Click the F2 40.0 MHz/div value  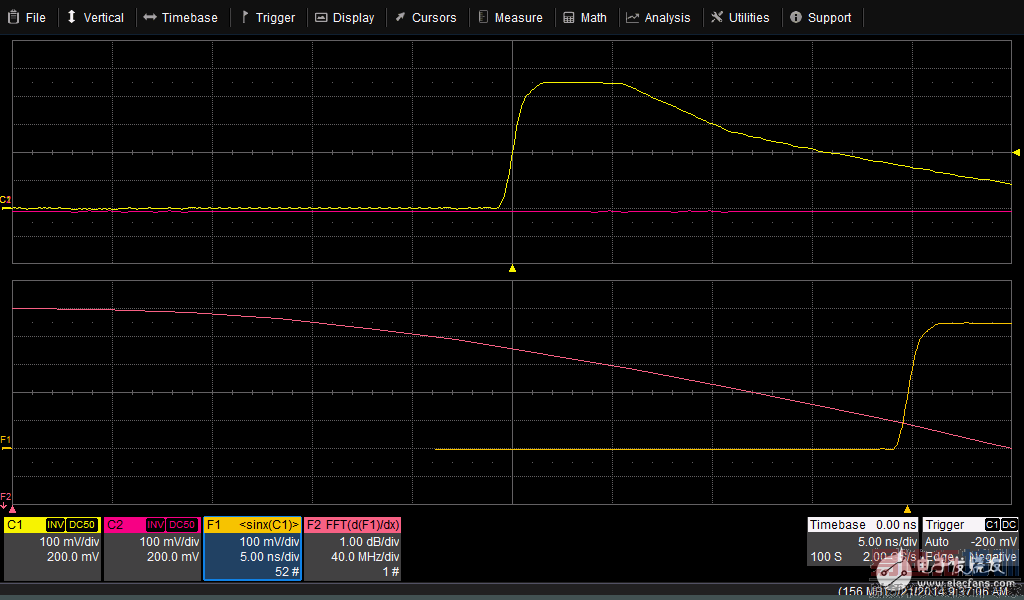click(x=365, y=557)
